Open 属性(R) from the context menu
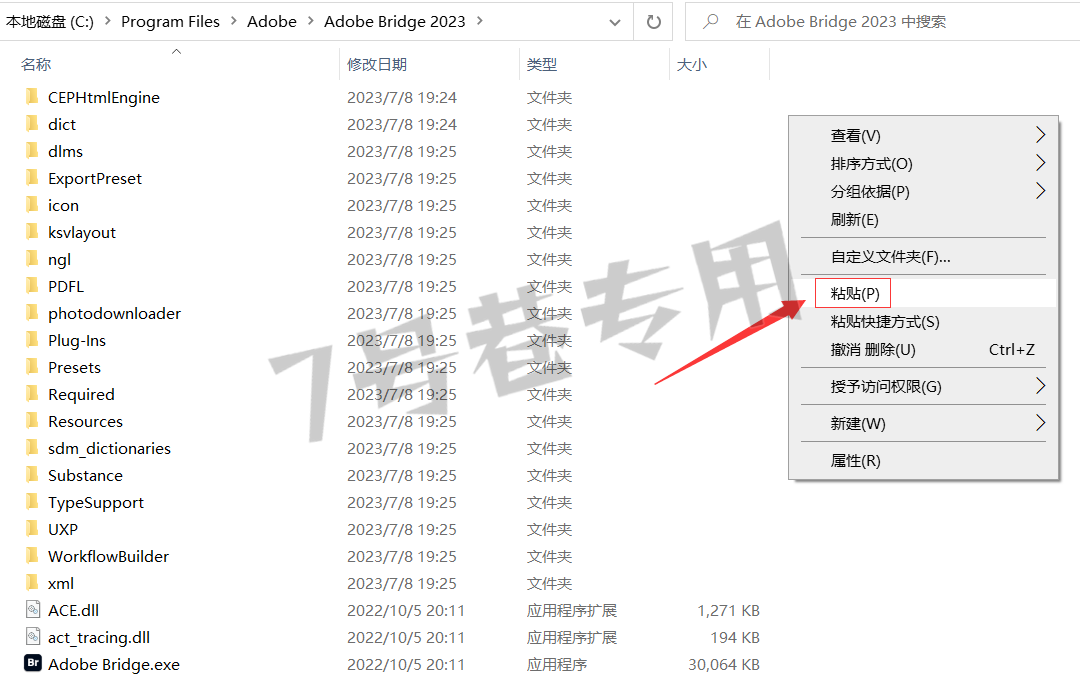This screenshot has width=1080, height=676. click(923, 460)
